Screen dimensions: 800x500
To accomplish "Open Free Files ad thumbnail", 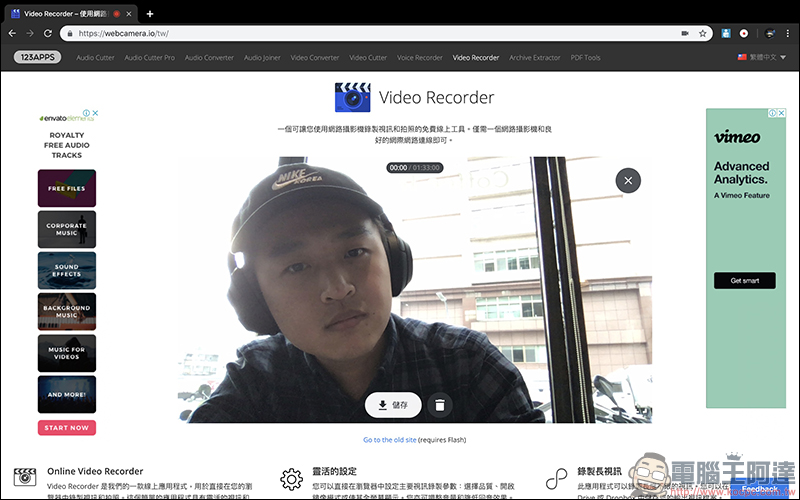I will pos(67,188).
